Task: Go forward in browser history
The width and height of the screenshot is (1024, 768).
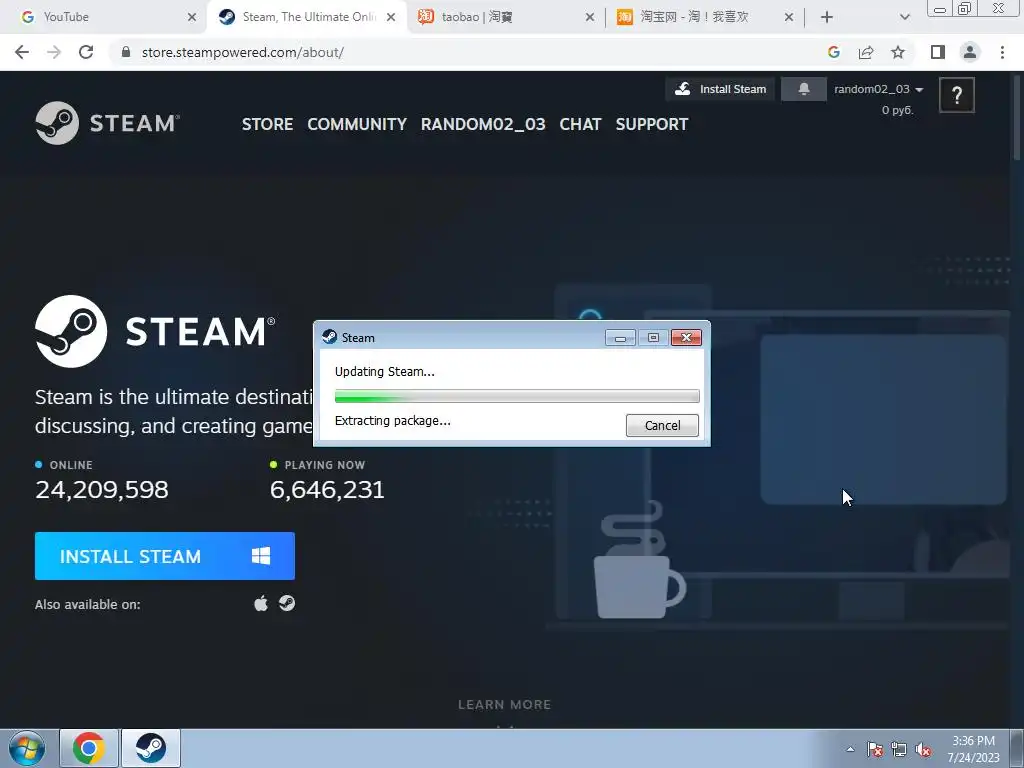Action: point(54,52)
